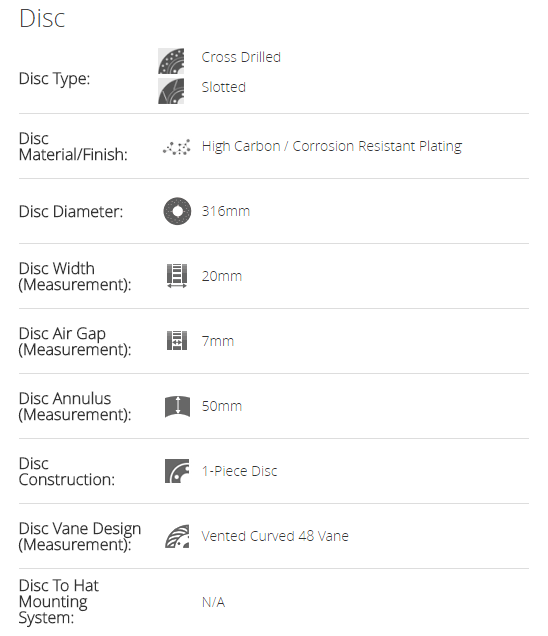Click the Slotted disc icon
This screenshot has width=548, height=636.
pos(171,91)
